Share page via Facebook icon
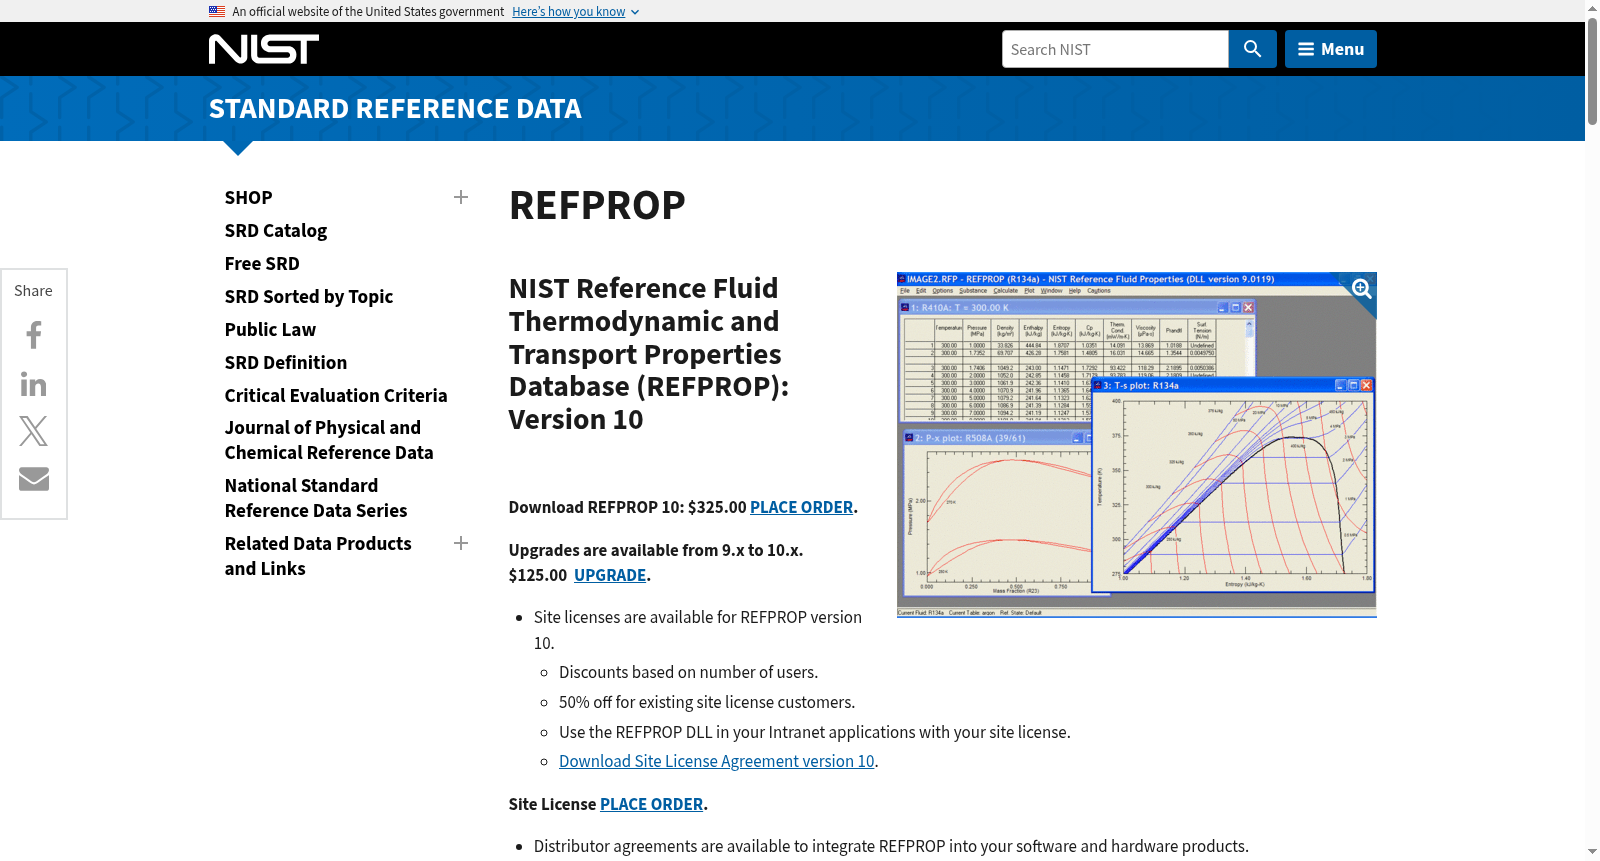 (x=34, y=335)
